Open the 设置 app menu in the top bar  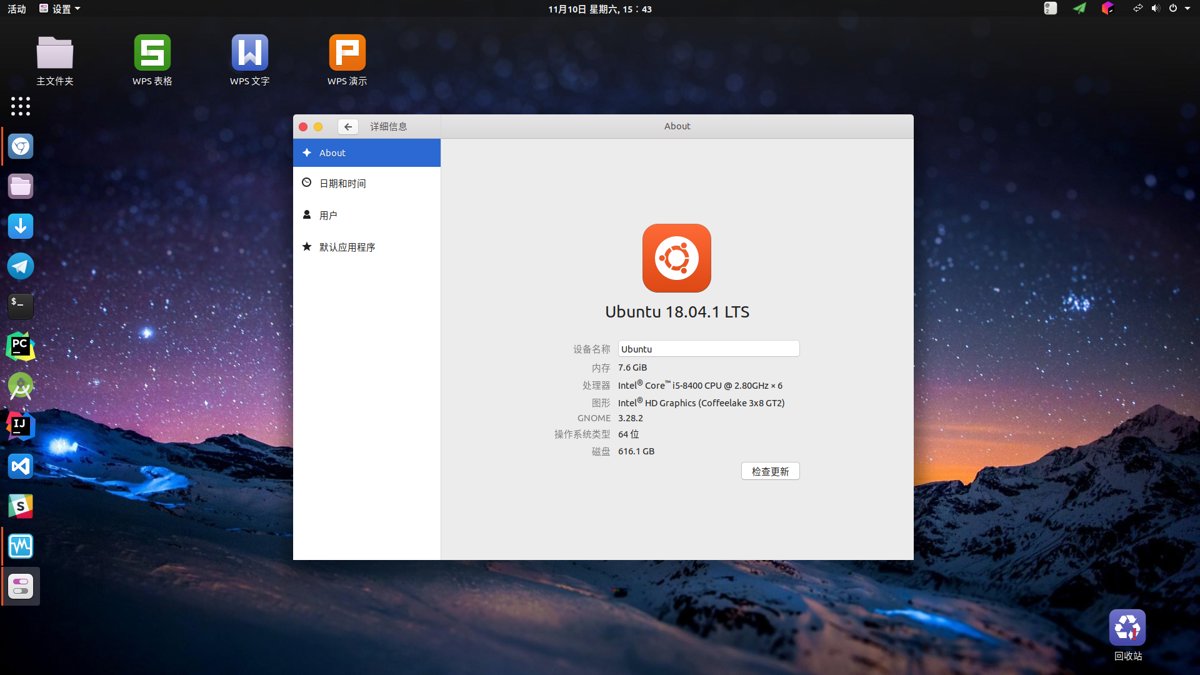point(60,9)
